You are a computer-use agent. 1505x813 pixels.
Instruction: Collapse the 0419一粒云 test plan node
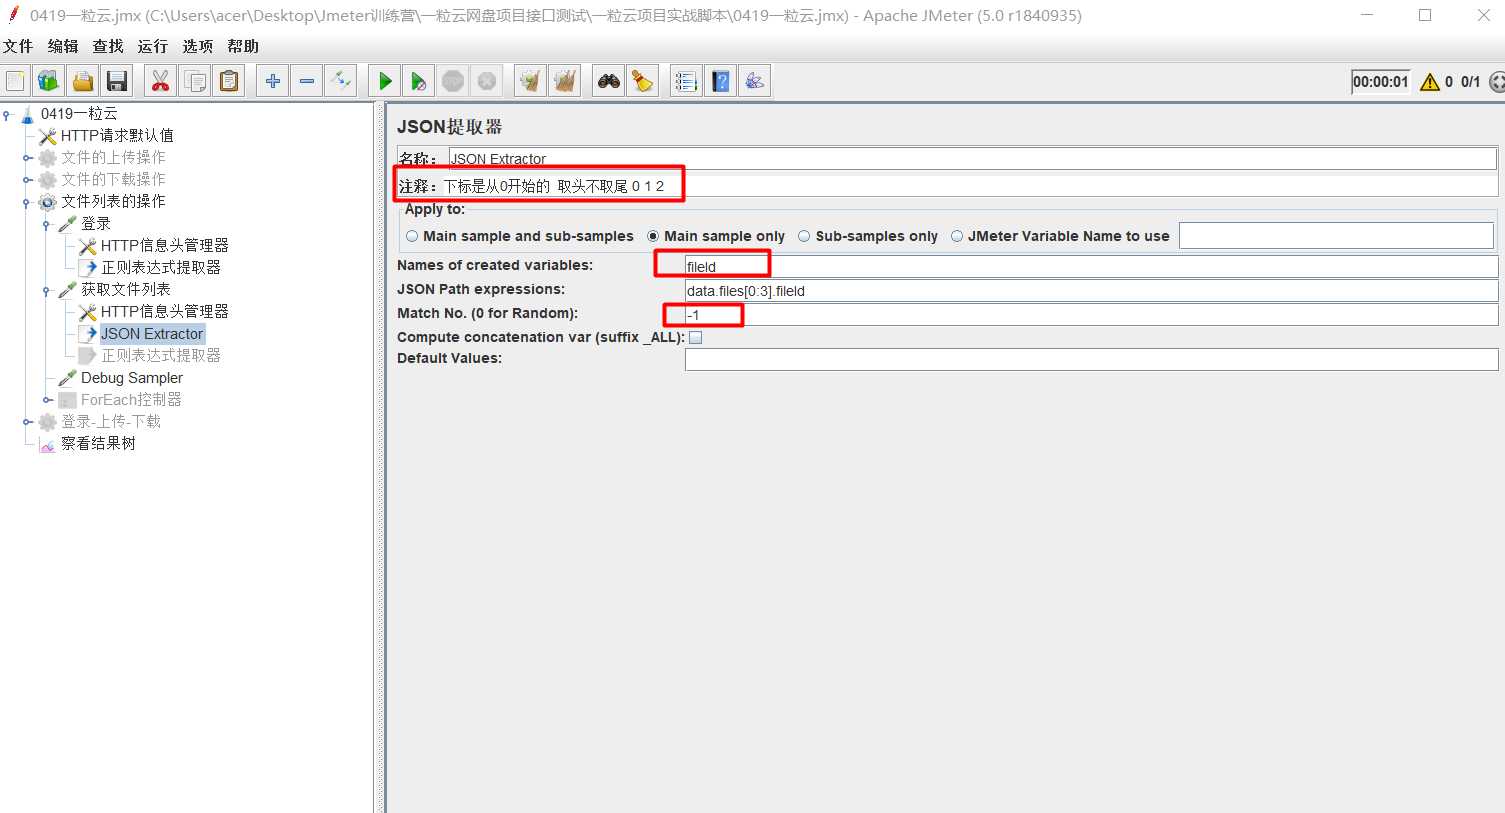click(x=7, y=114)
